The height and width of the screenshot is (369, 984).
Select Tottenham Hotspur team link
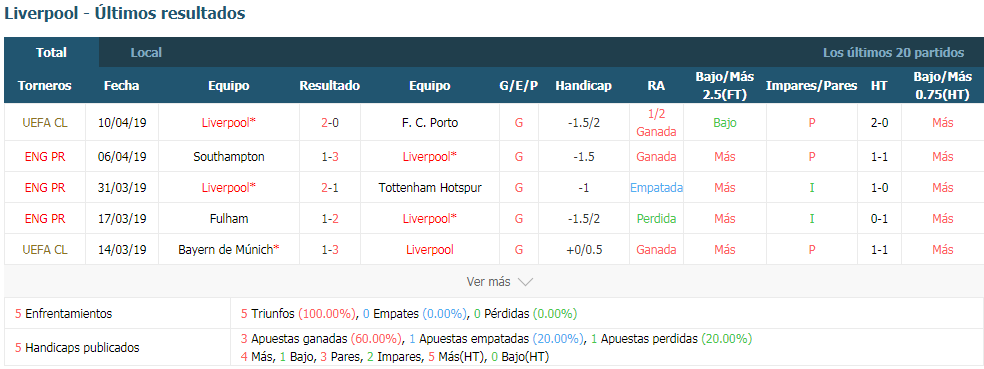point(430,188)
